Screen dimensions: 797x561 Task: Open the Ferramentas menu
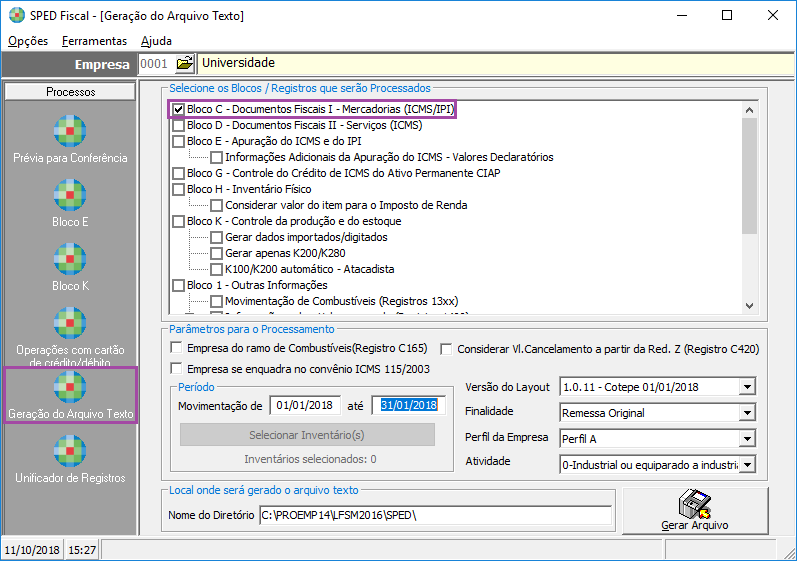(95, 41)
